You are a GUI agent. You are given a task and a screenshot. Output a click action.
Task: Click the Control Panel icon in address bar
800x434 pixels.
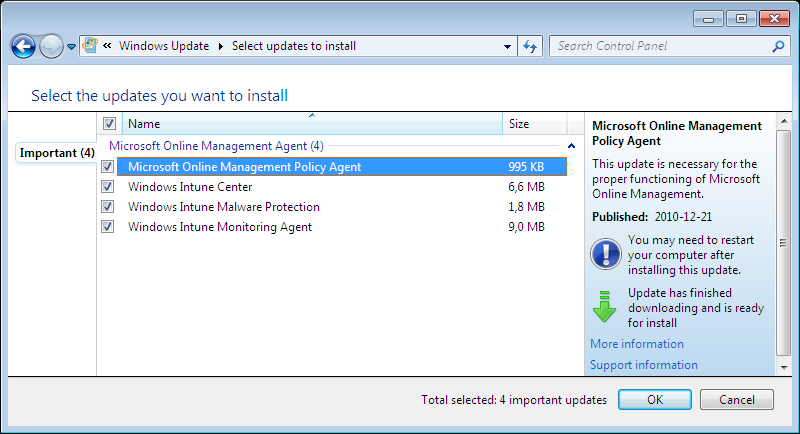[x=90, y=46]
